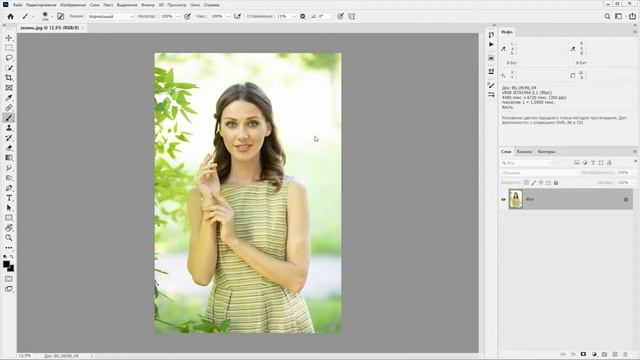Viewport: 640px width, 360px height.
Task: Toggle pressure control for opacity
Action: tap(187, 16)
